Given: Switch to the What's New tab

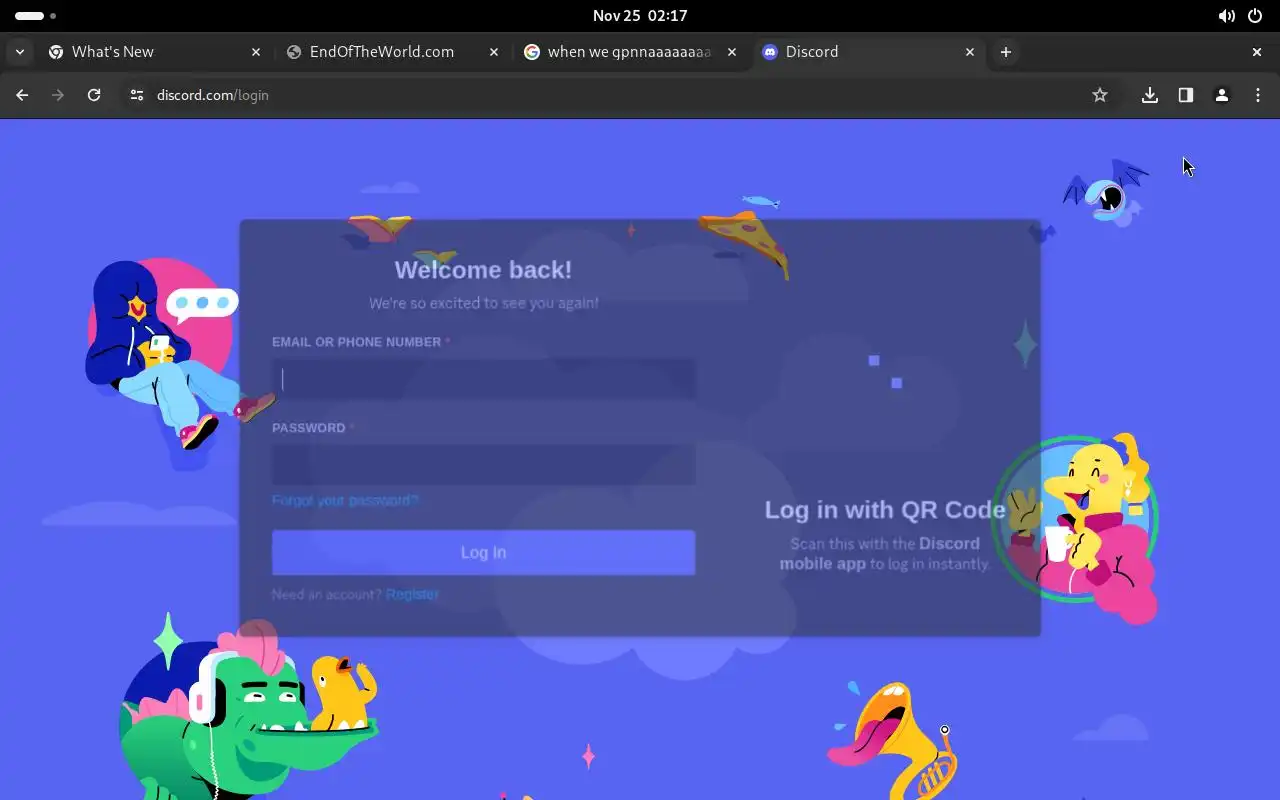Looking at the screenshot, I should tap(155, 52).
